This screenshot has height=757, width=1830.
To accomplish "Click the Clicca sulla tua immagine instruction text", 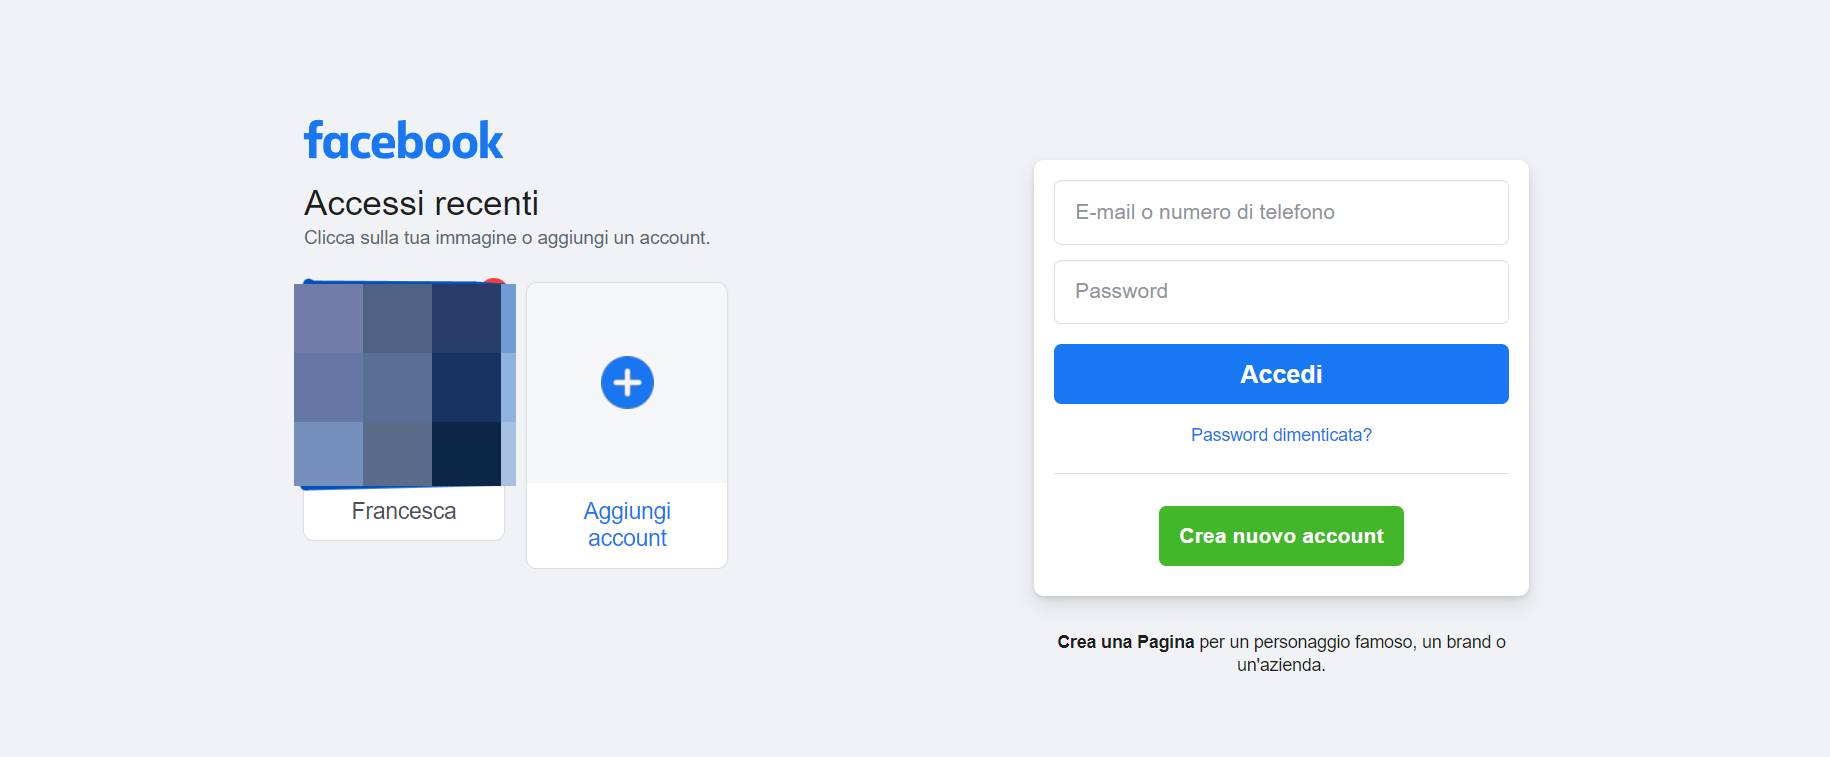I will 506,238.
